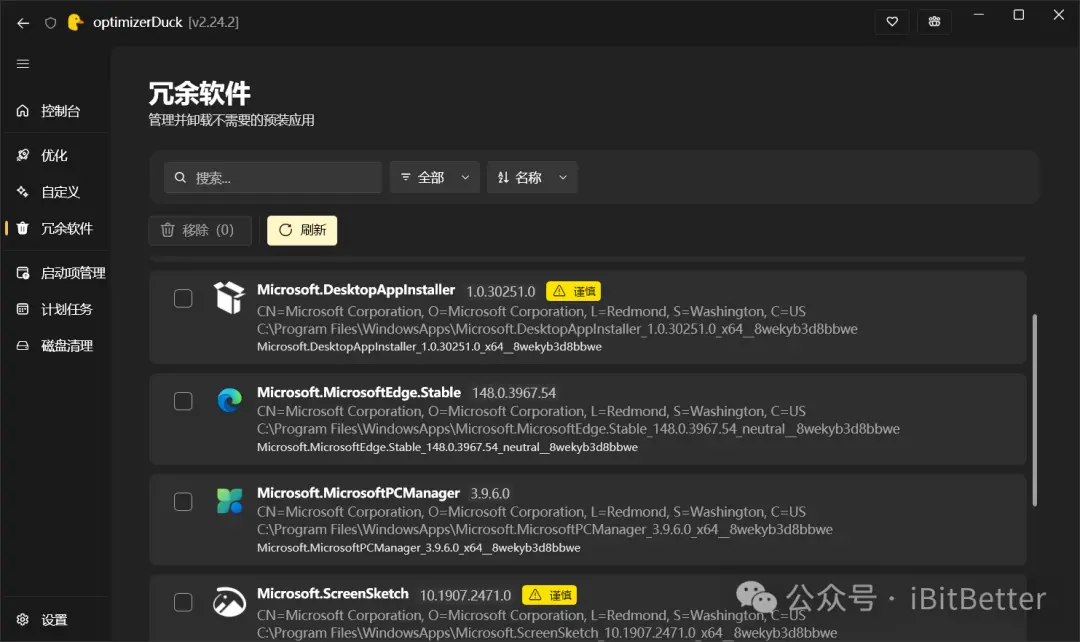Open the 名称 sort dropdown

click(532, 178)
